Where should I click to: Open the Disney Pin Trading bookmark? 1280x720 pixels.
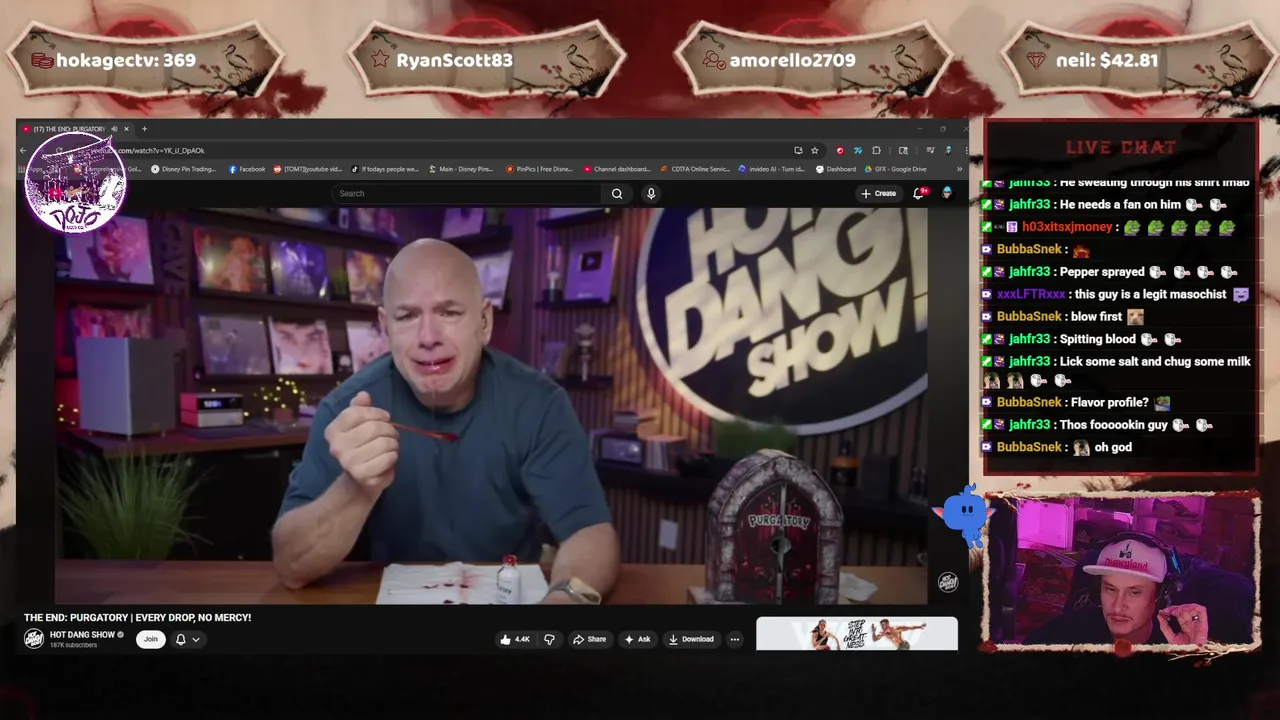[183, 169]
